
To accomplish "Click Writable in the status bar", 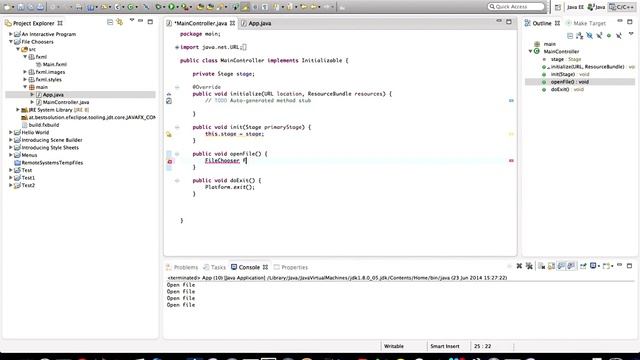I will [394, 346].
